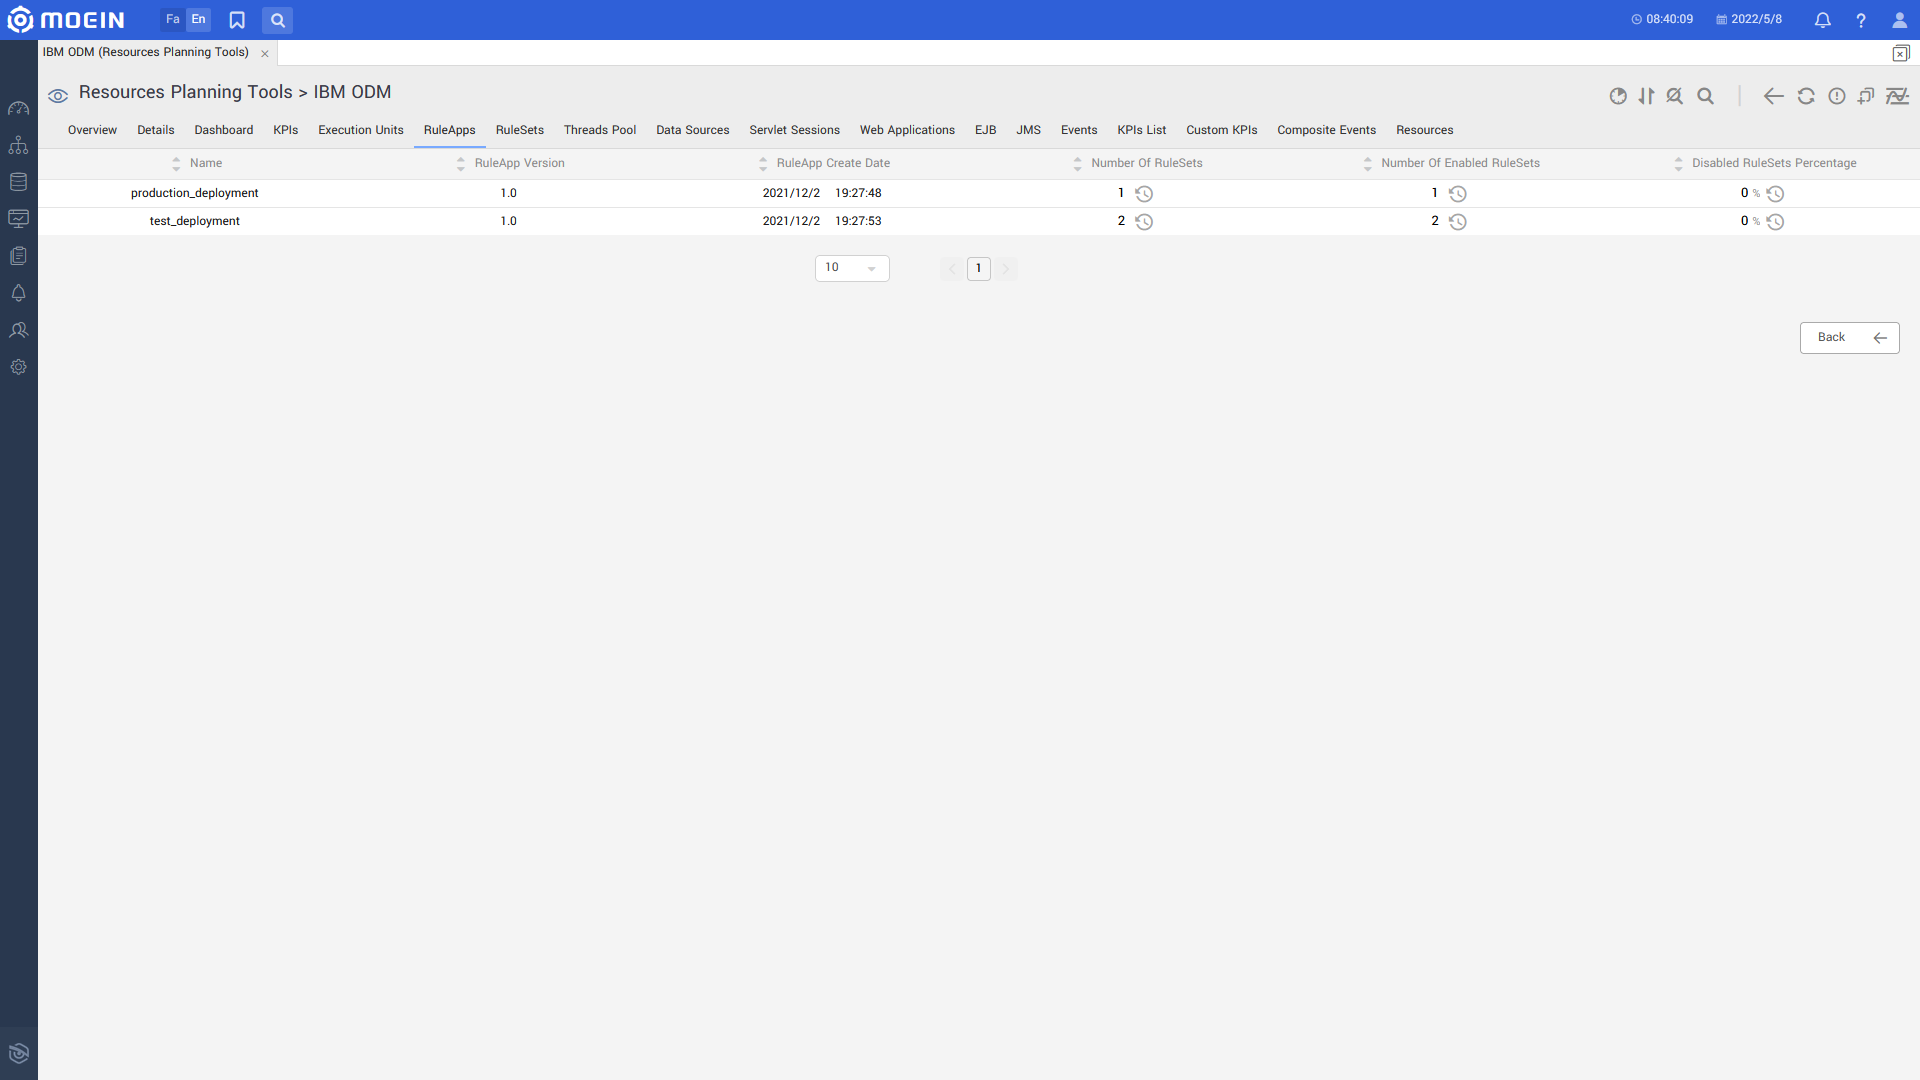Open the settings gear sidebar icon
Screen dimensions: 1920x1080
click(x=18, y=367)
